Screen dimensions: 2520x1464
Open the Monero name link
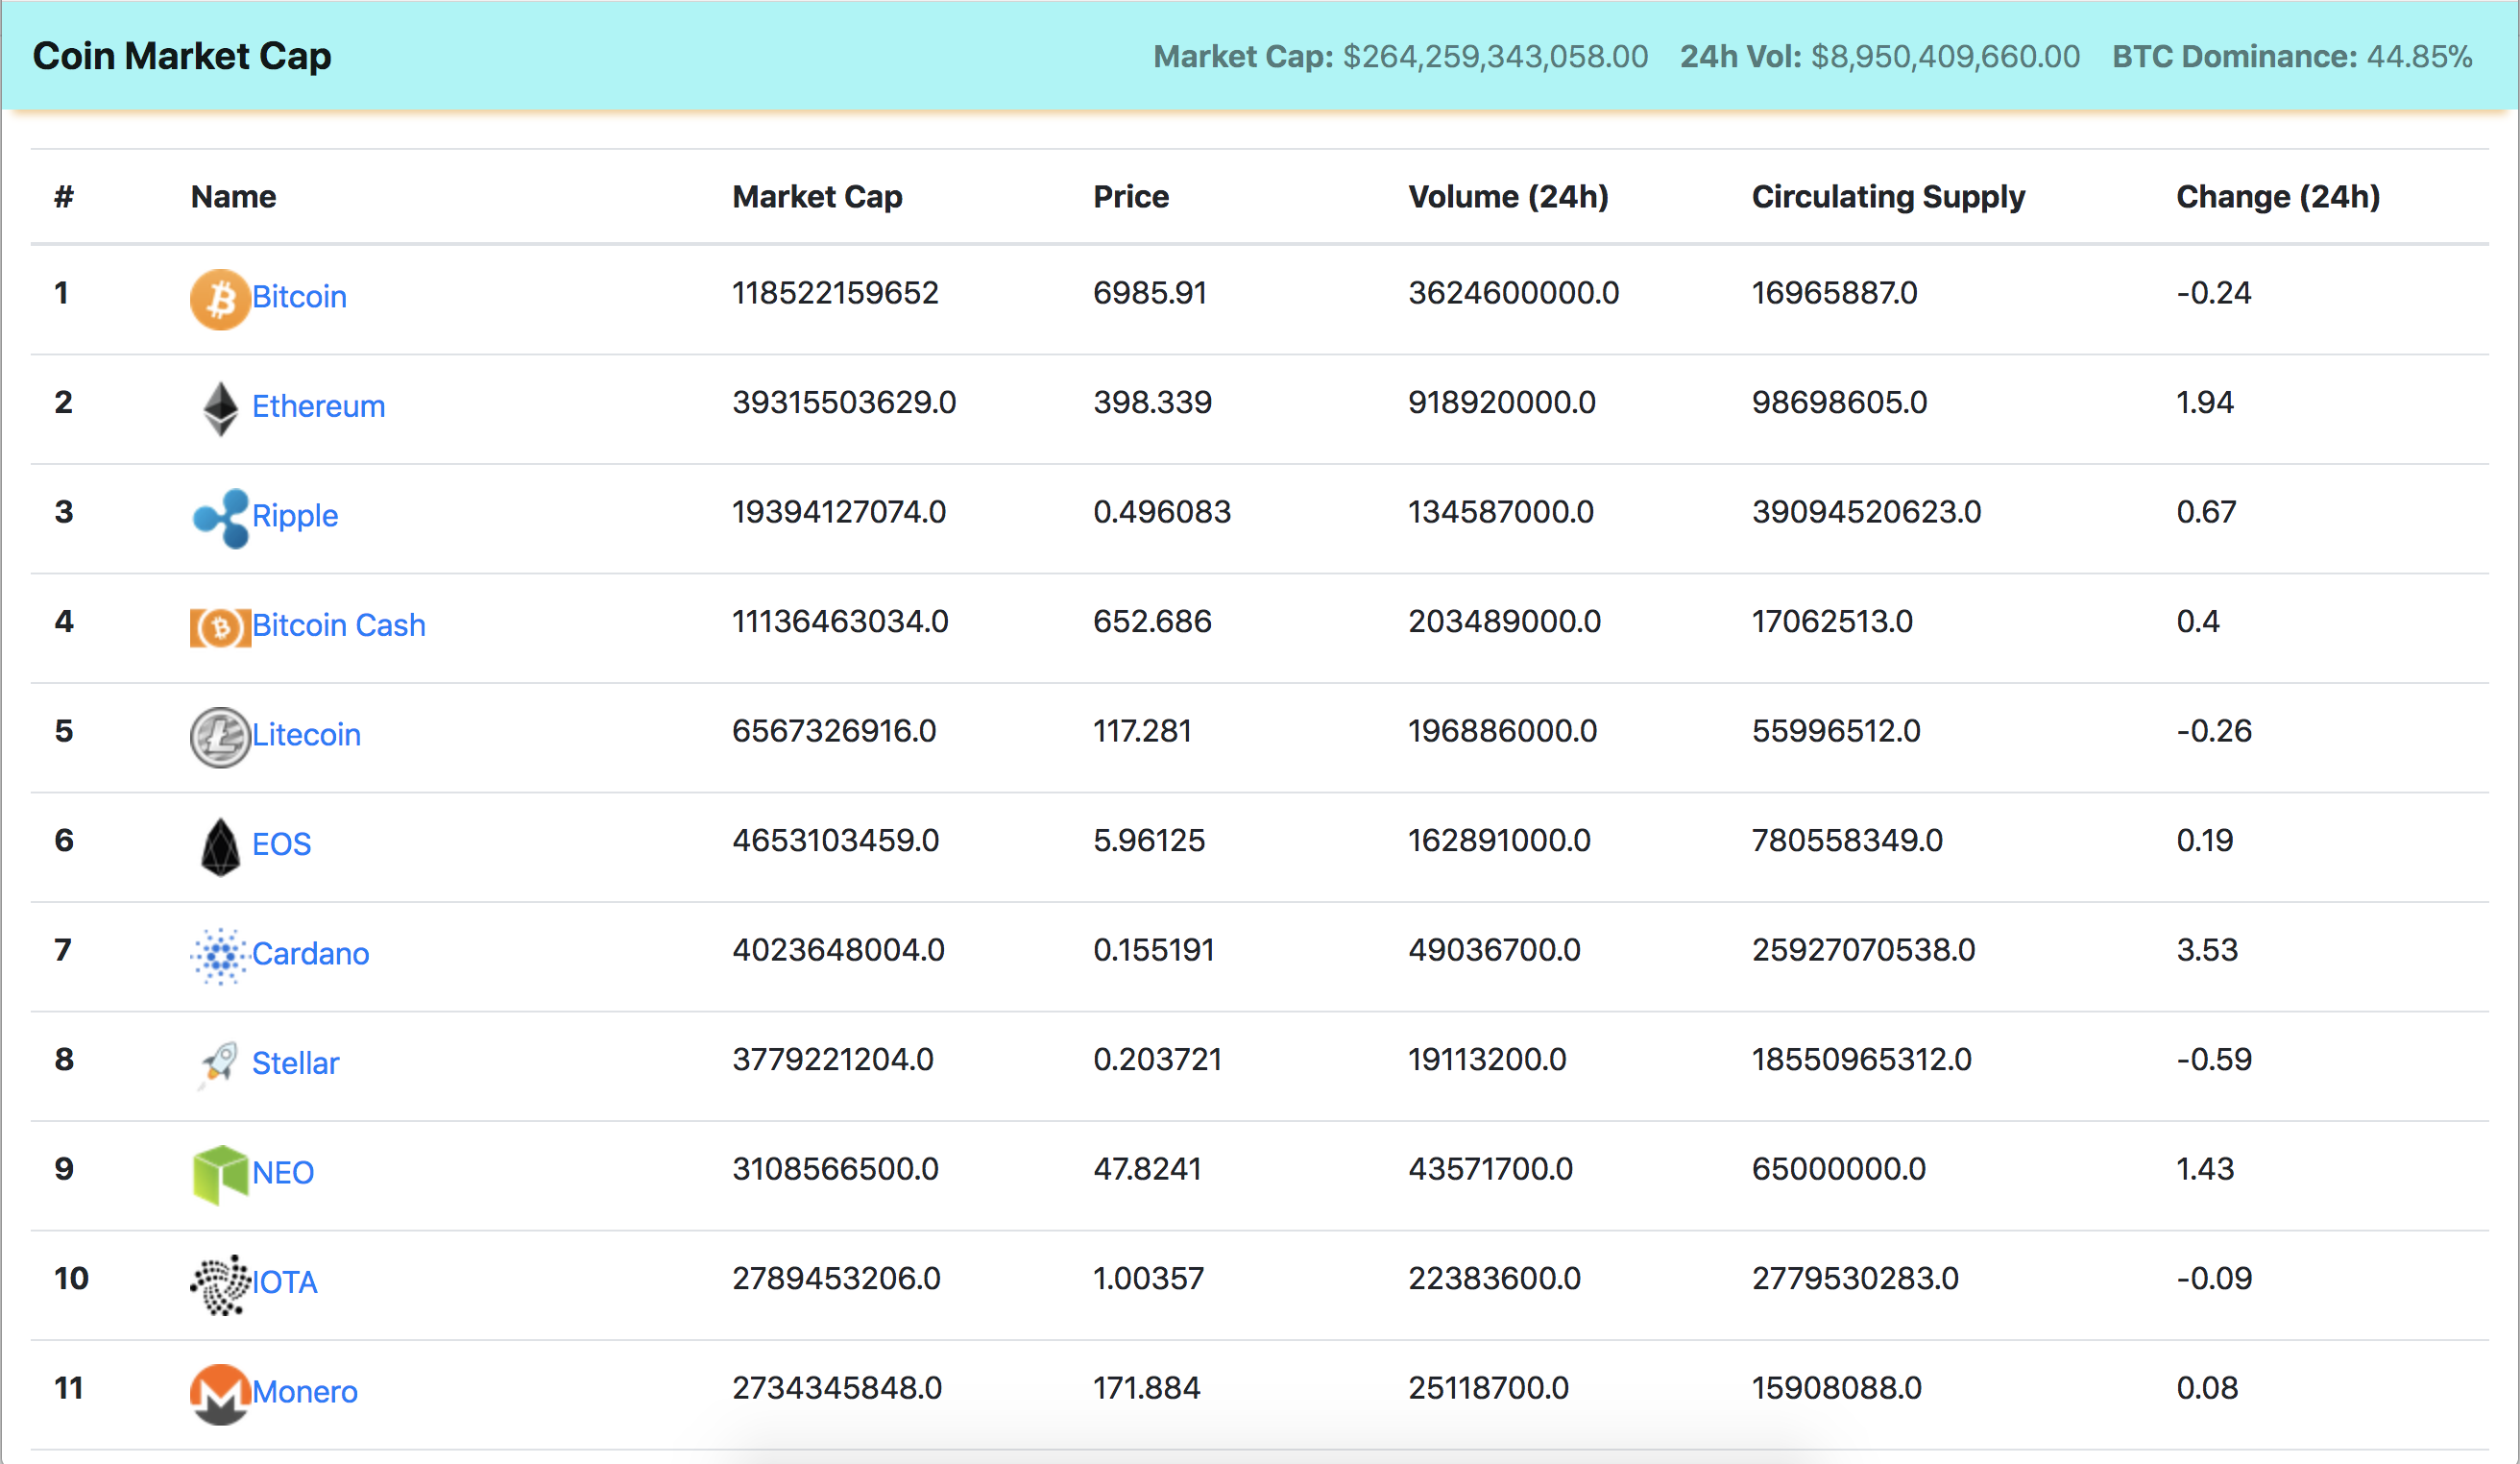pyautogui.click(x=304, y=1391)
